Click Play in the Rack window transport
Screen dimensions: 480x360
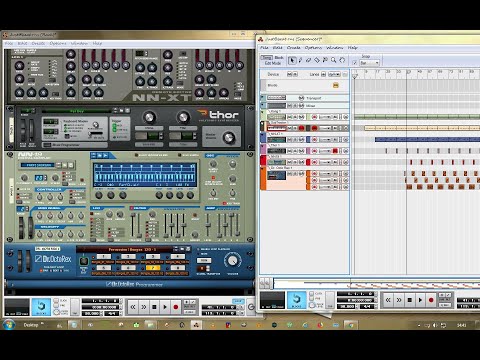point(165,307)
